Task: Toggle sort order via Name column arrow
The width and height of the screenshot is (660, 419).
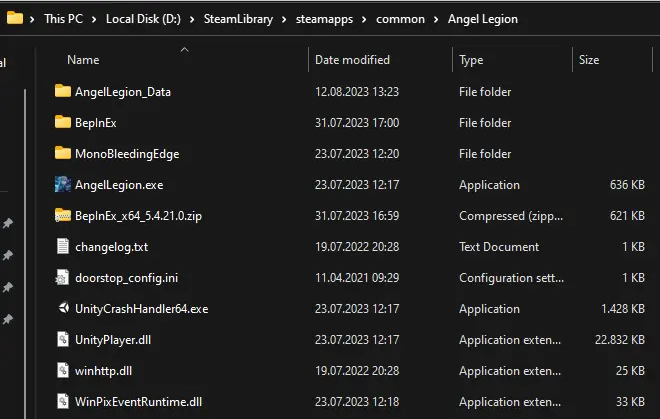Action: coord(184,50)
